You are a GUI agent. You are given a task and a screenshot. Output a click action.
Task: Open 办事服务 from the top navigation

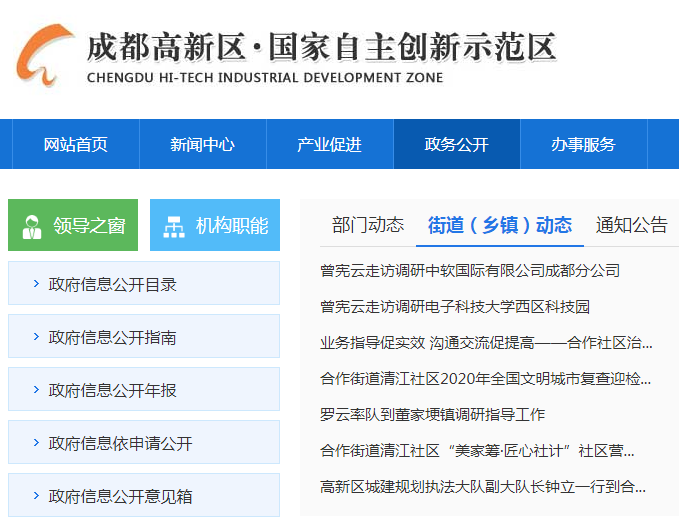(x=583, y=144)
